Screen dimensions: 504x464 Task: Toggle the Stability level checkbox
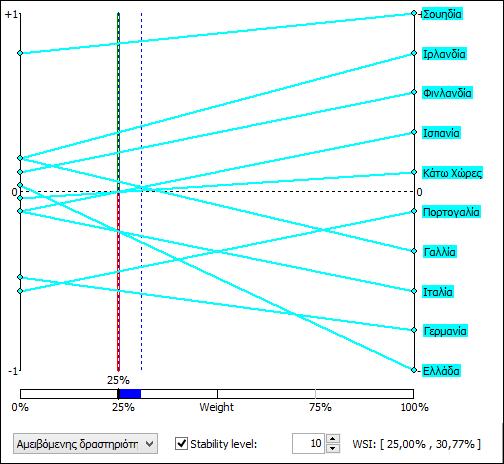point(181,444)
